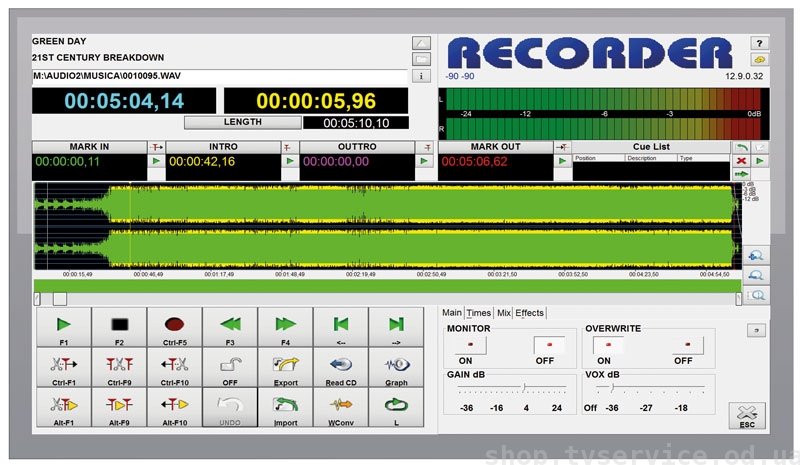Click the MARK IN button
This screenshot has width=800, height=465.
pyautogui.click(x=90, y=147)
